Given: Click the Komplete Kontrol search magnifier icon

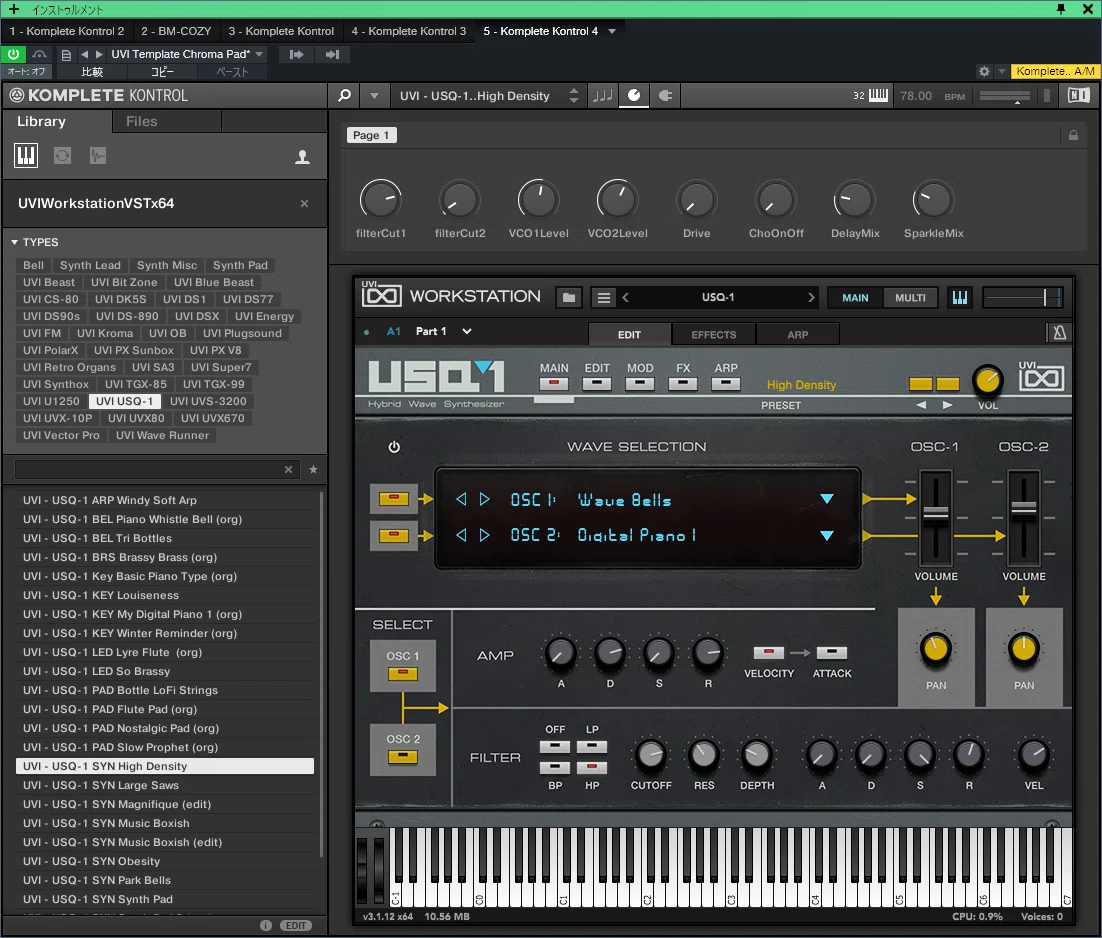Looking at the screenshot, I should (344, 96).
